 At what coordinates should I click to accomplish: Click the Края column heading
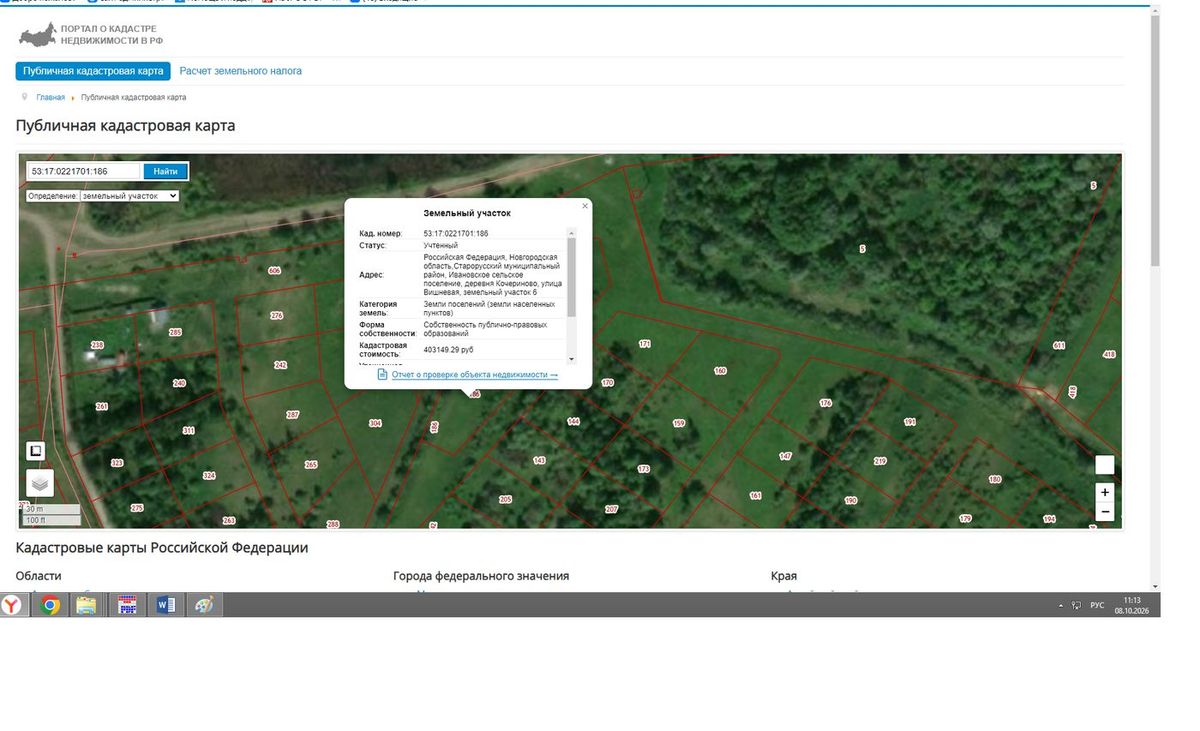point(784,576)
